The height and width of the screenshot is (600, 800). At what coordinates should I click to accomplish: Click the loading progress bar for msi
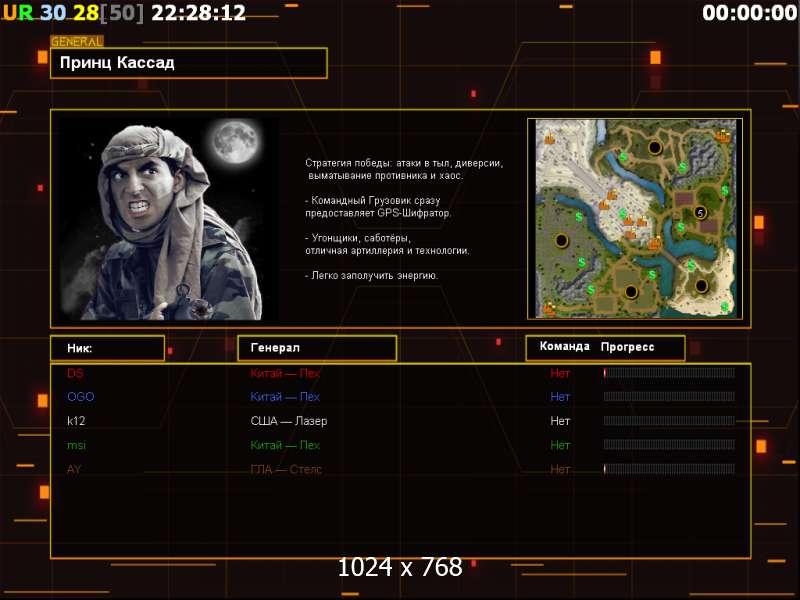tap(669, 445)
